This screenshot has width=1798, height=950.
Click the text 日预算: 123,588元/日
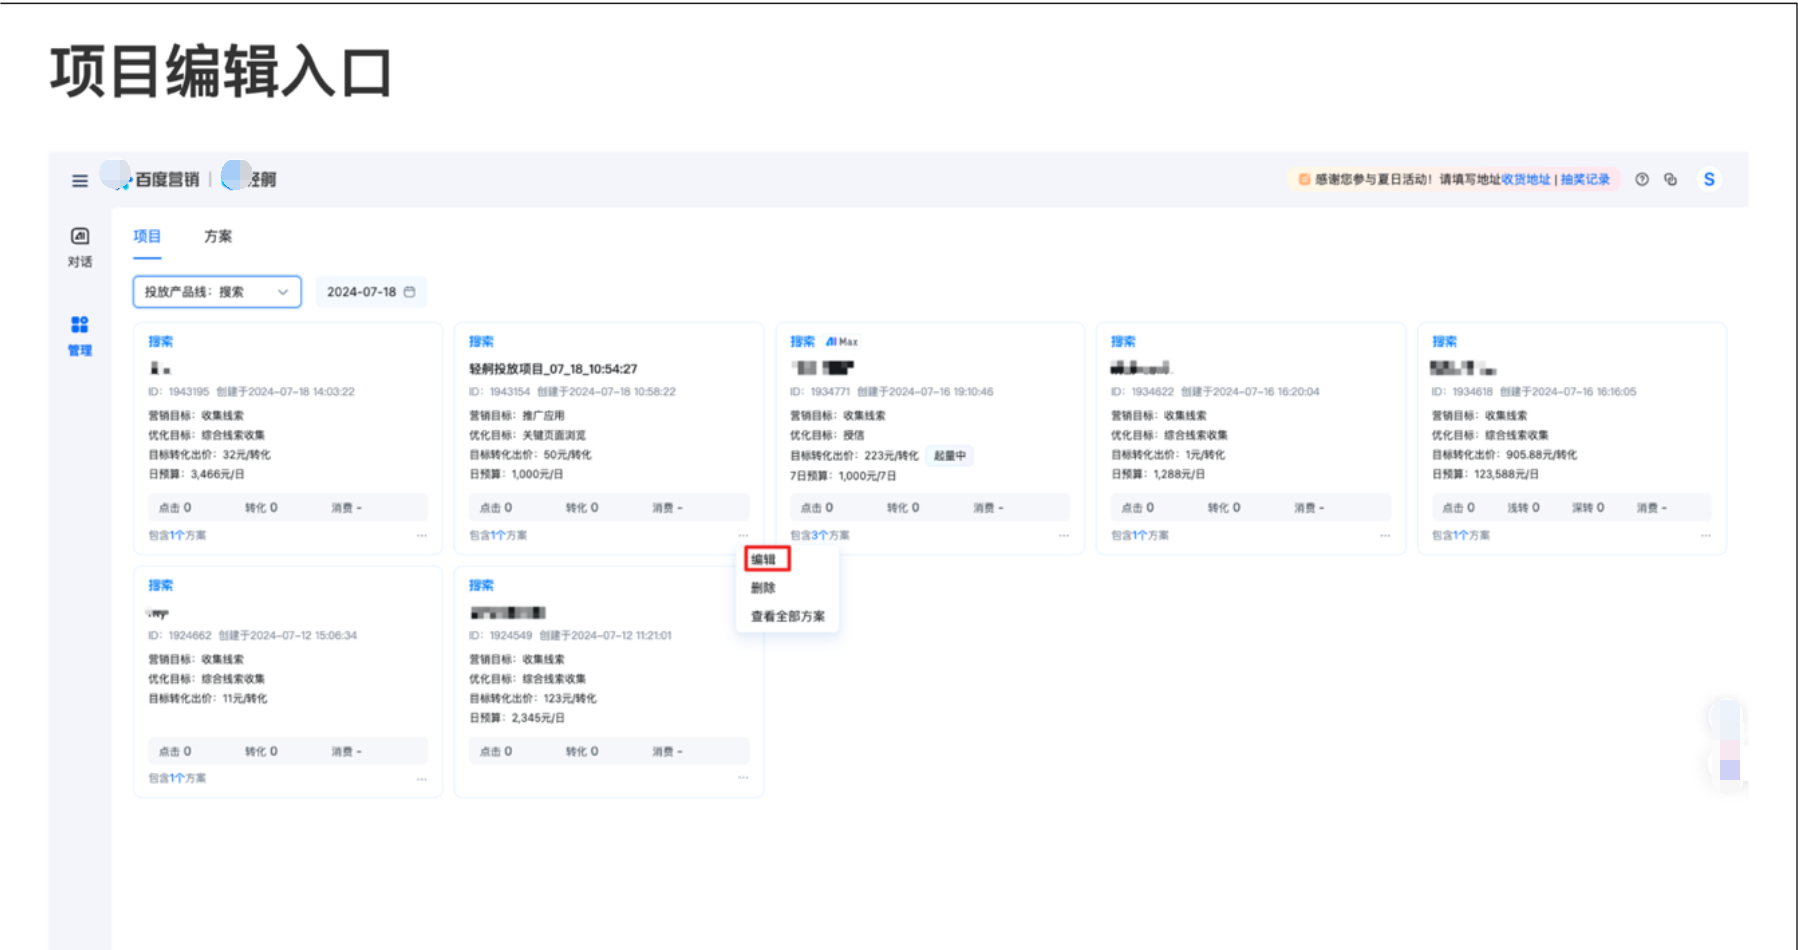[x=1485, y=474]
